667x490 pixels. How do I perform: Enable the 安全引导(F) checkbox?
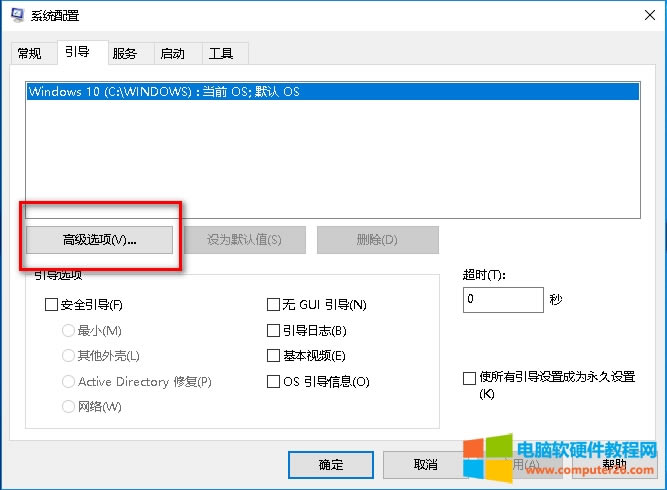[x=52, y=305]
